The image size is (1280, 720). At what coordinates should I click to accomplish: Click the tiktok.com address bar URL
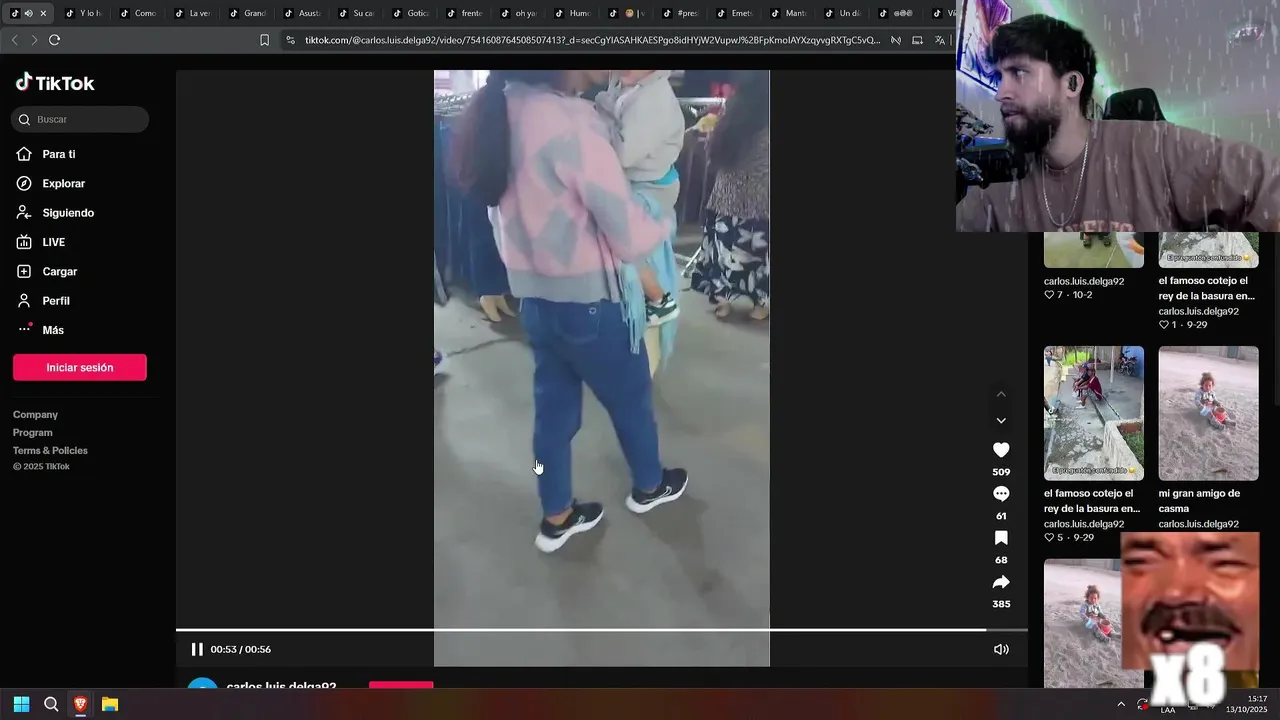(x=592, y=40)
